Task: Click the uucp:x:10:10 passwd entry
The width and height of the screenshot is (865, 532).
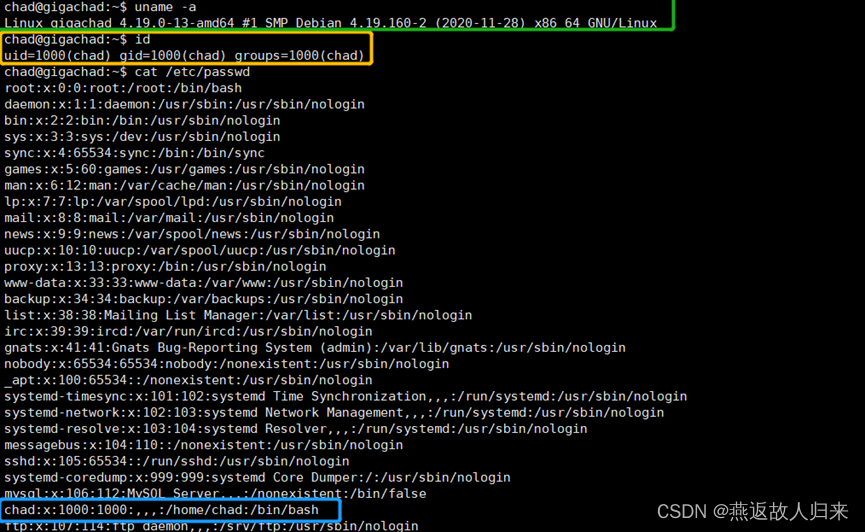Action: (200, 251)
